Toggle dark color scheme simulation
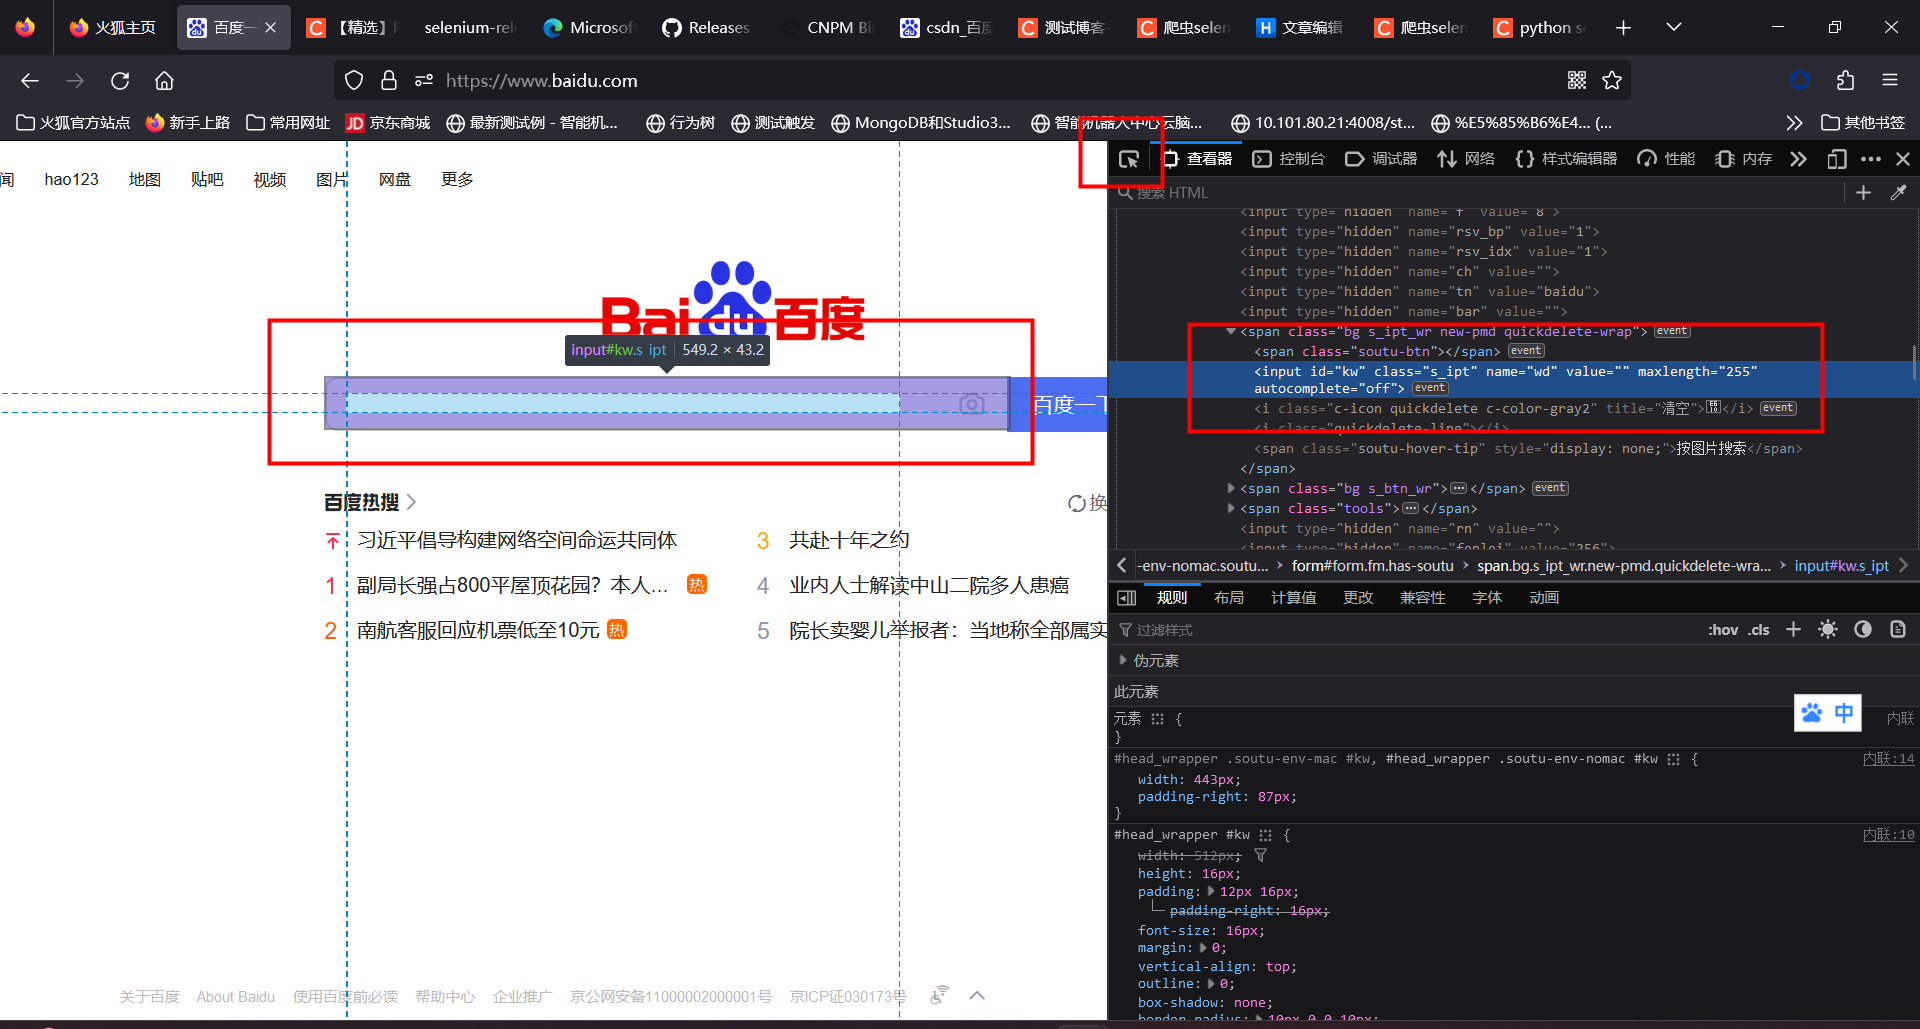 pyautogui.click(x=1863, y=629)
